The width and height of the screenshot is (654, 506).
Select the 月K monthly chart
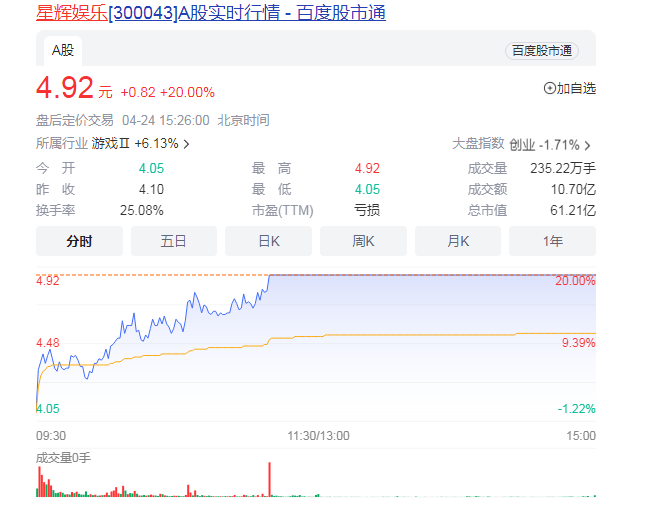click(458, 241)
